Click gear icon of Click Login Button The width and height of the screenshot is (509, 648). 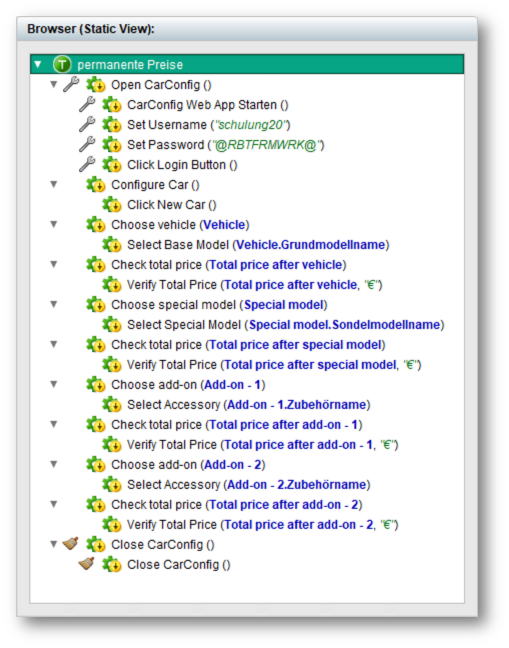tap(112, 164)
